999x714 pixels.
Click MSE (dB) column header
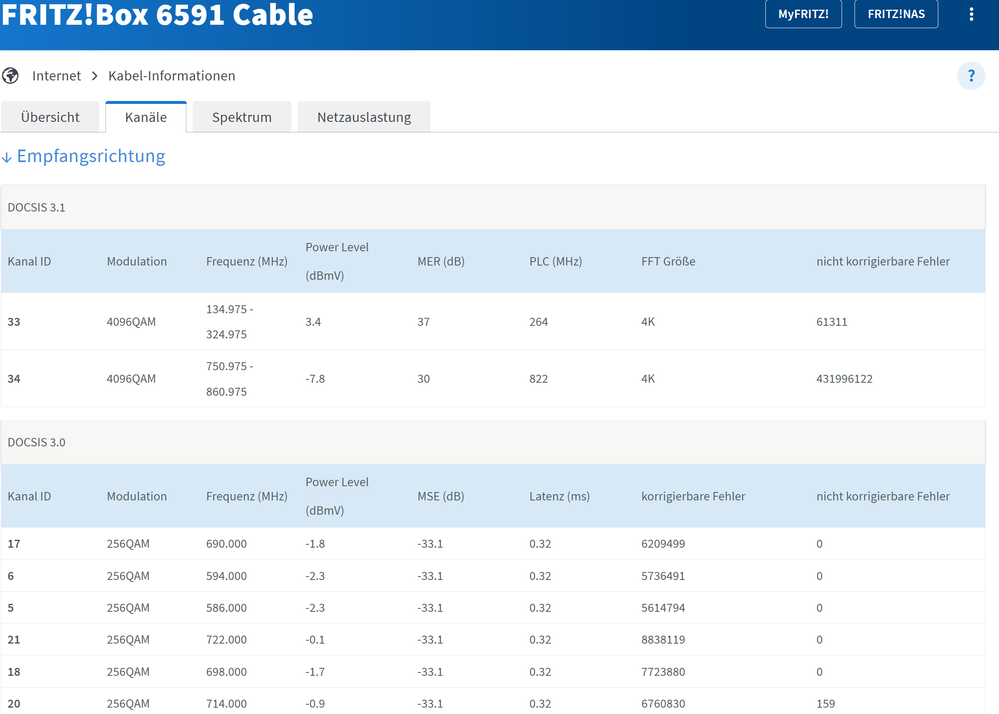(441, 496)
